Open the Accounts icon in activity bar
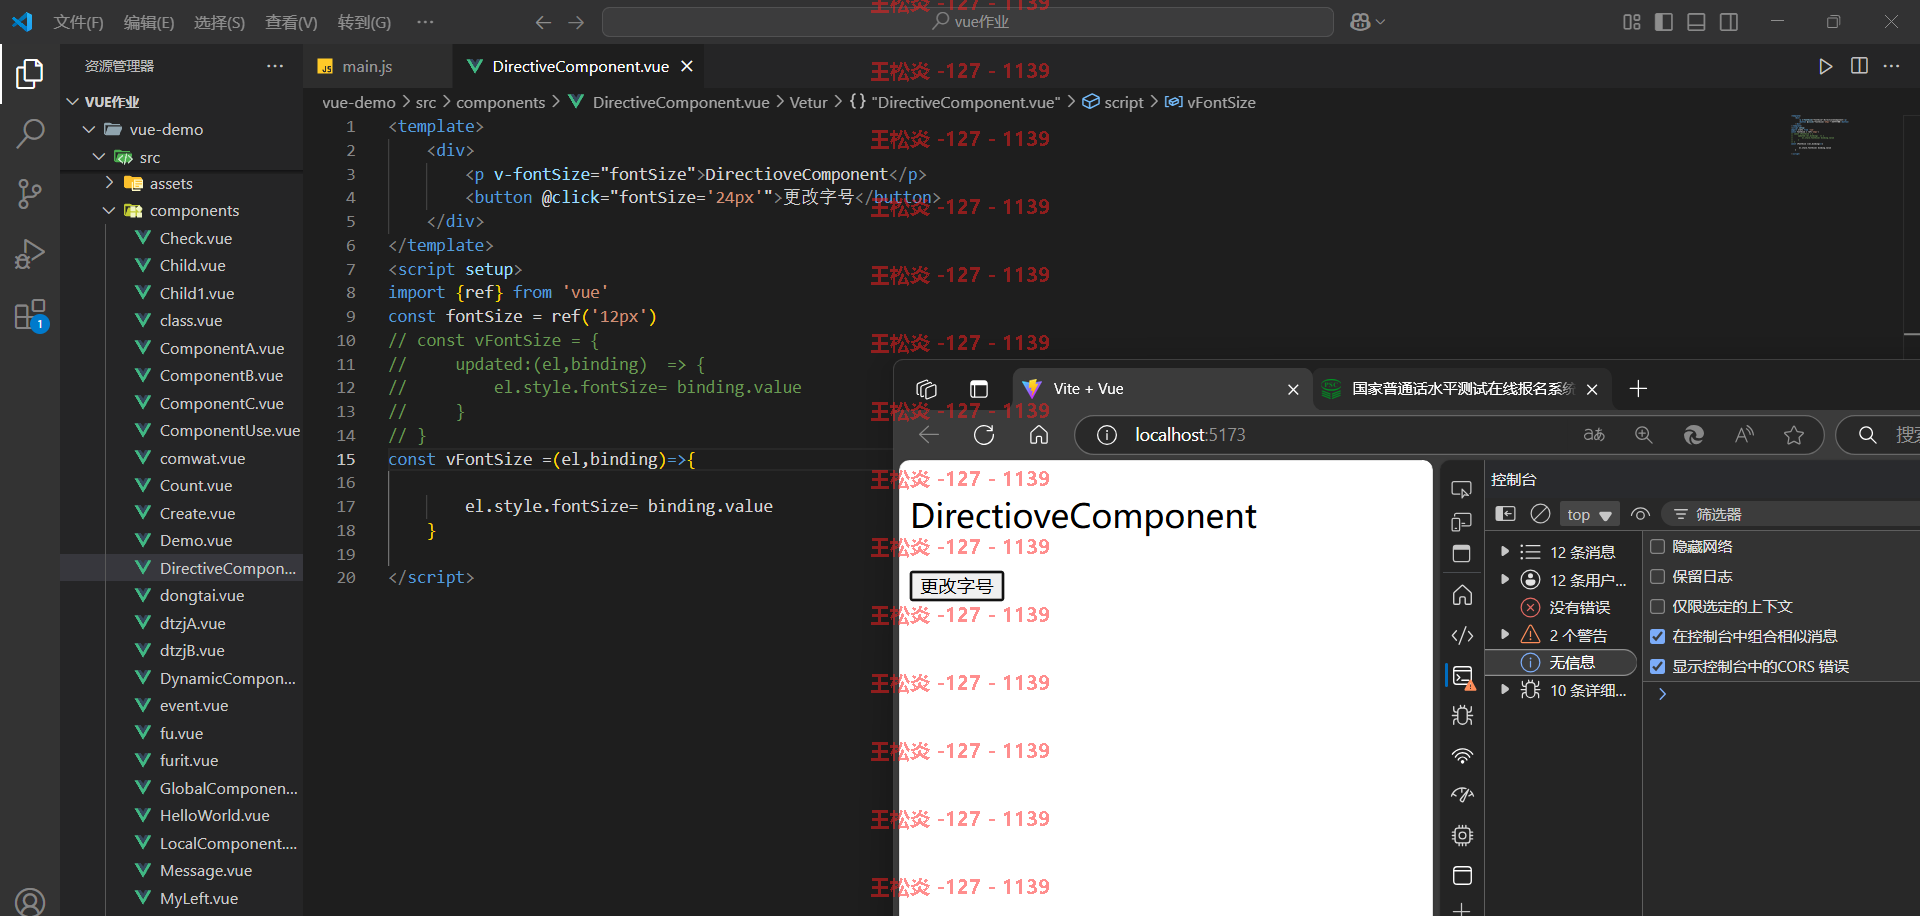 click(30, 902)
